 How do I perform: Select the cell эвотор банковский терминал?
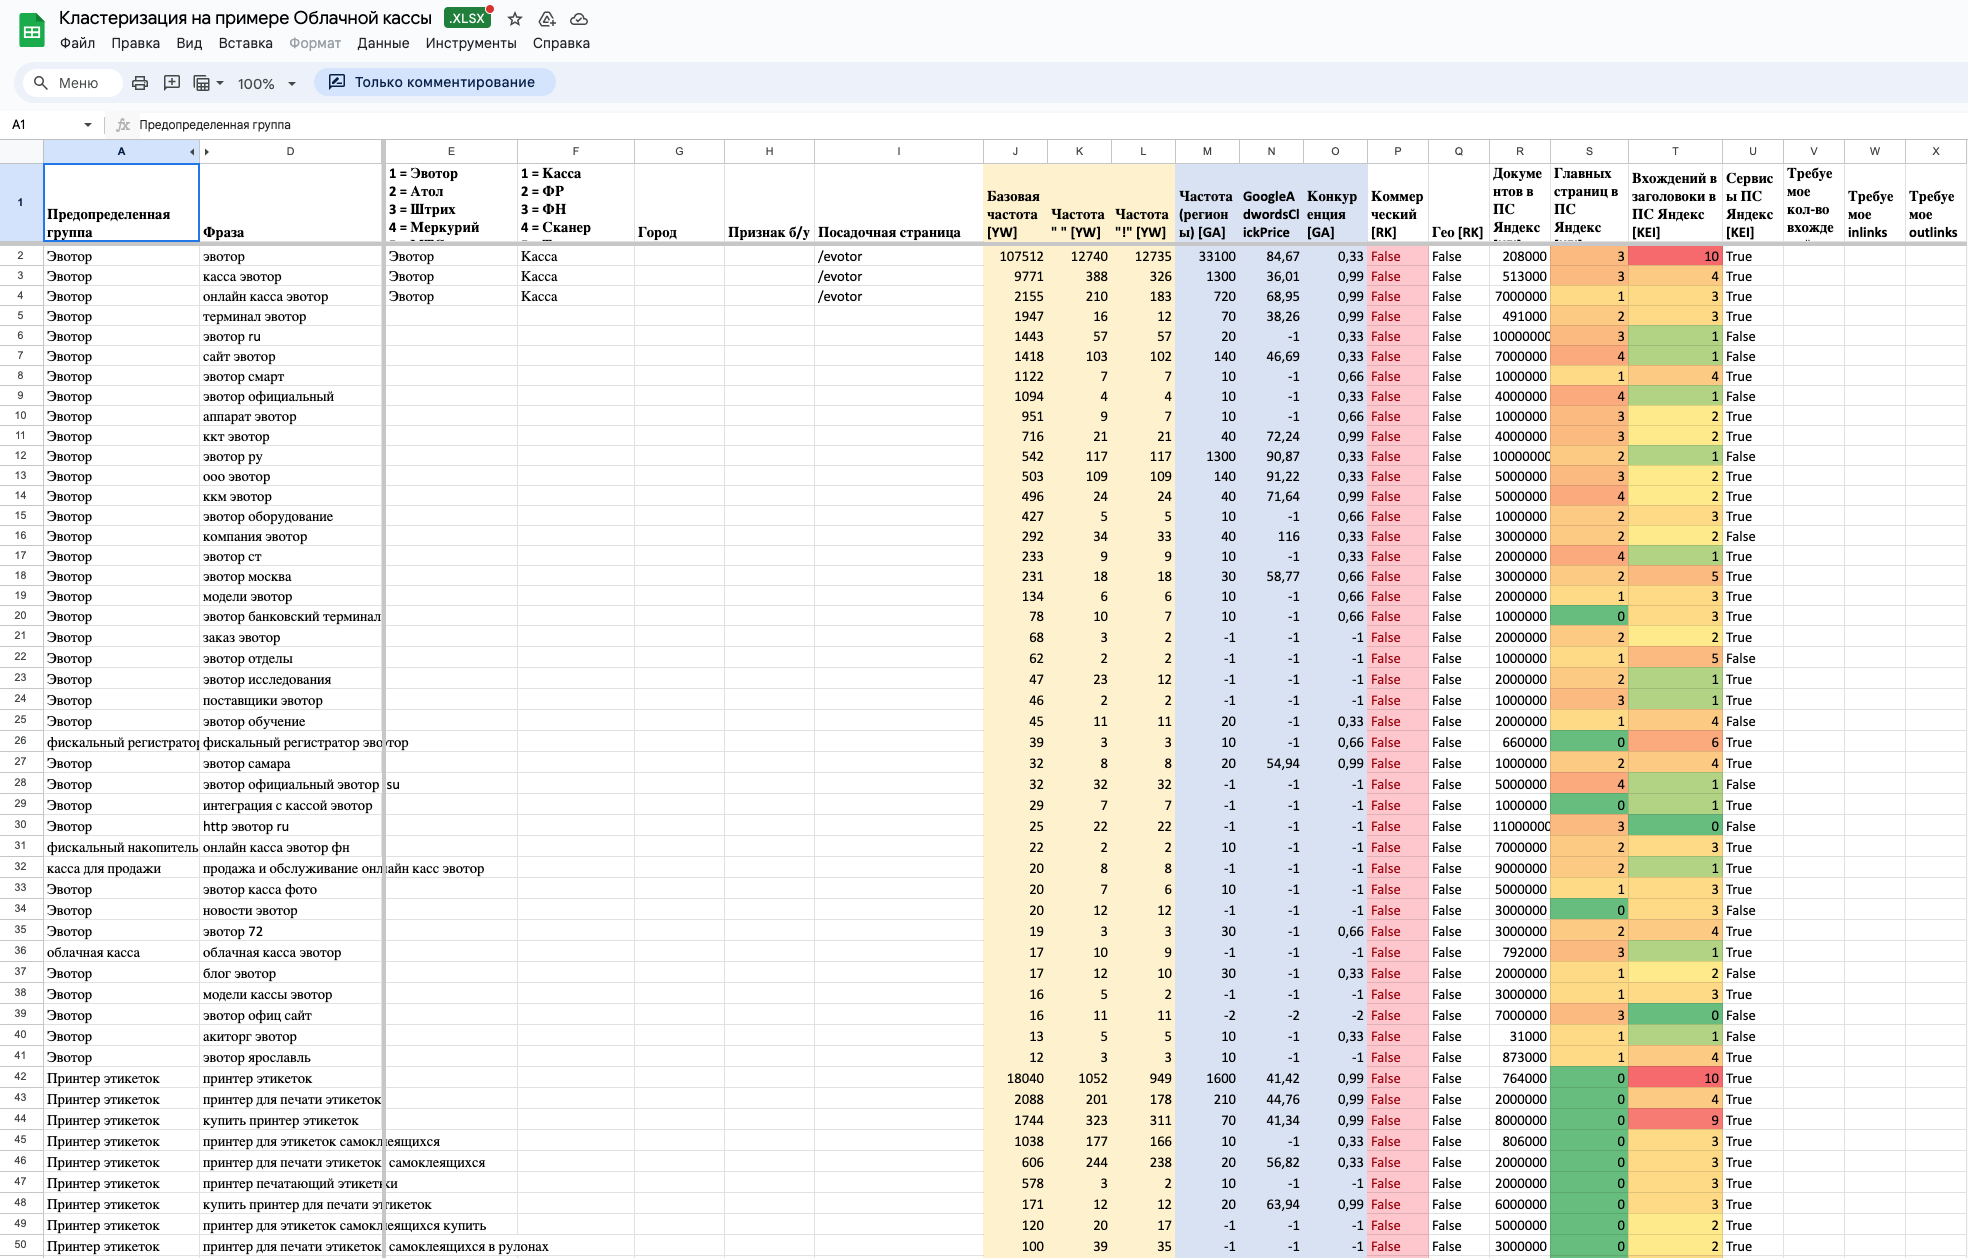tap(291, 616)
